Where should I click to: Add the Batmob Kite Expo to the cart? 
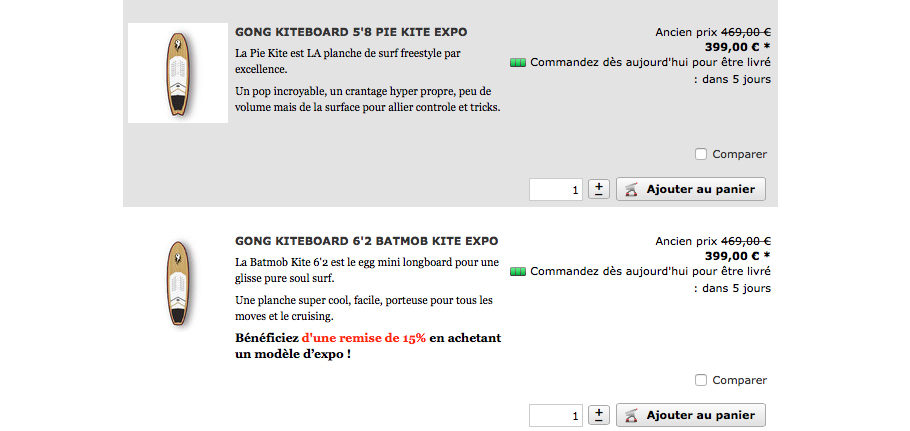click(691, 415)
